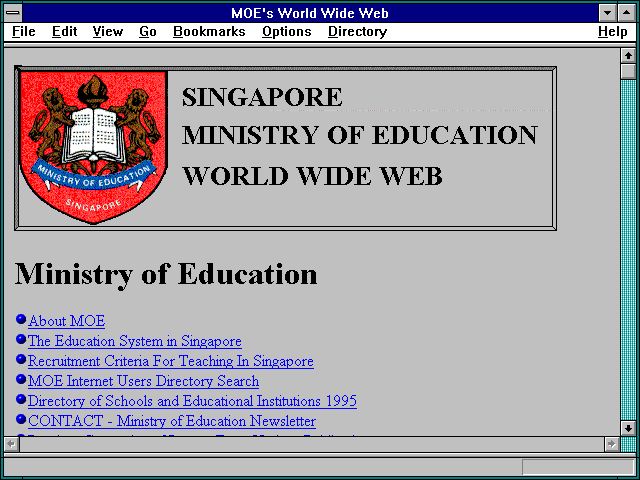Open the window control menu box
Screen dimensions: 640x480
point(13,13)
